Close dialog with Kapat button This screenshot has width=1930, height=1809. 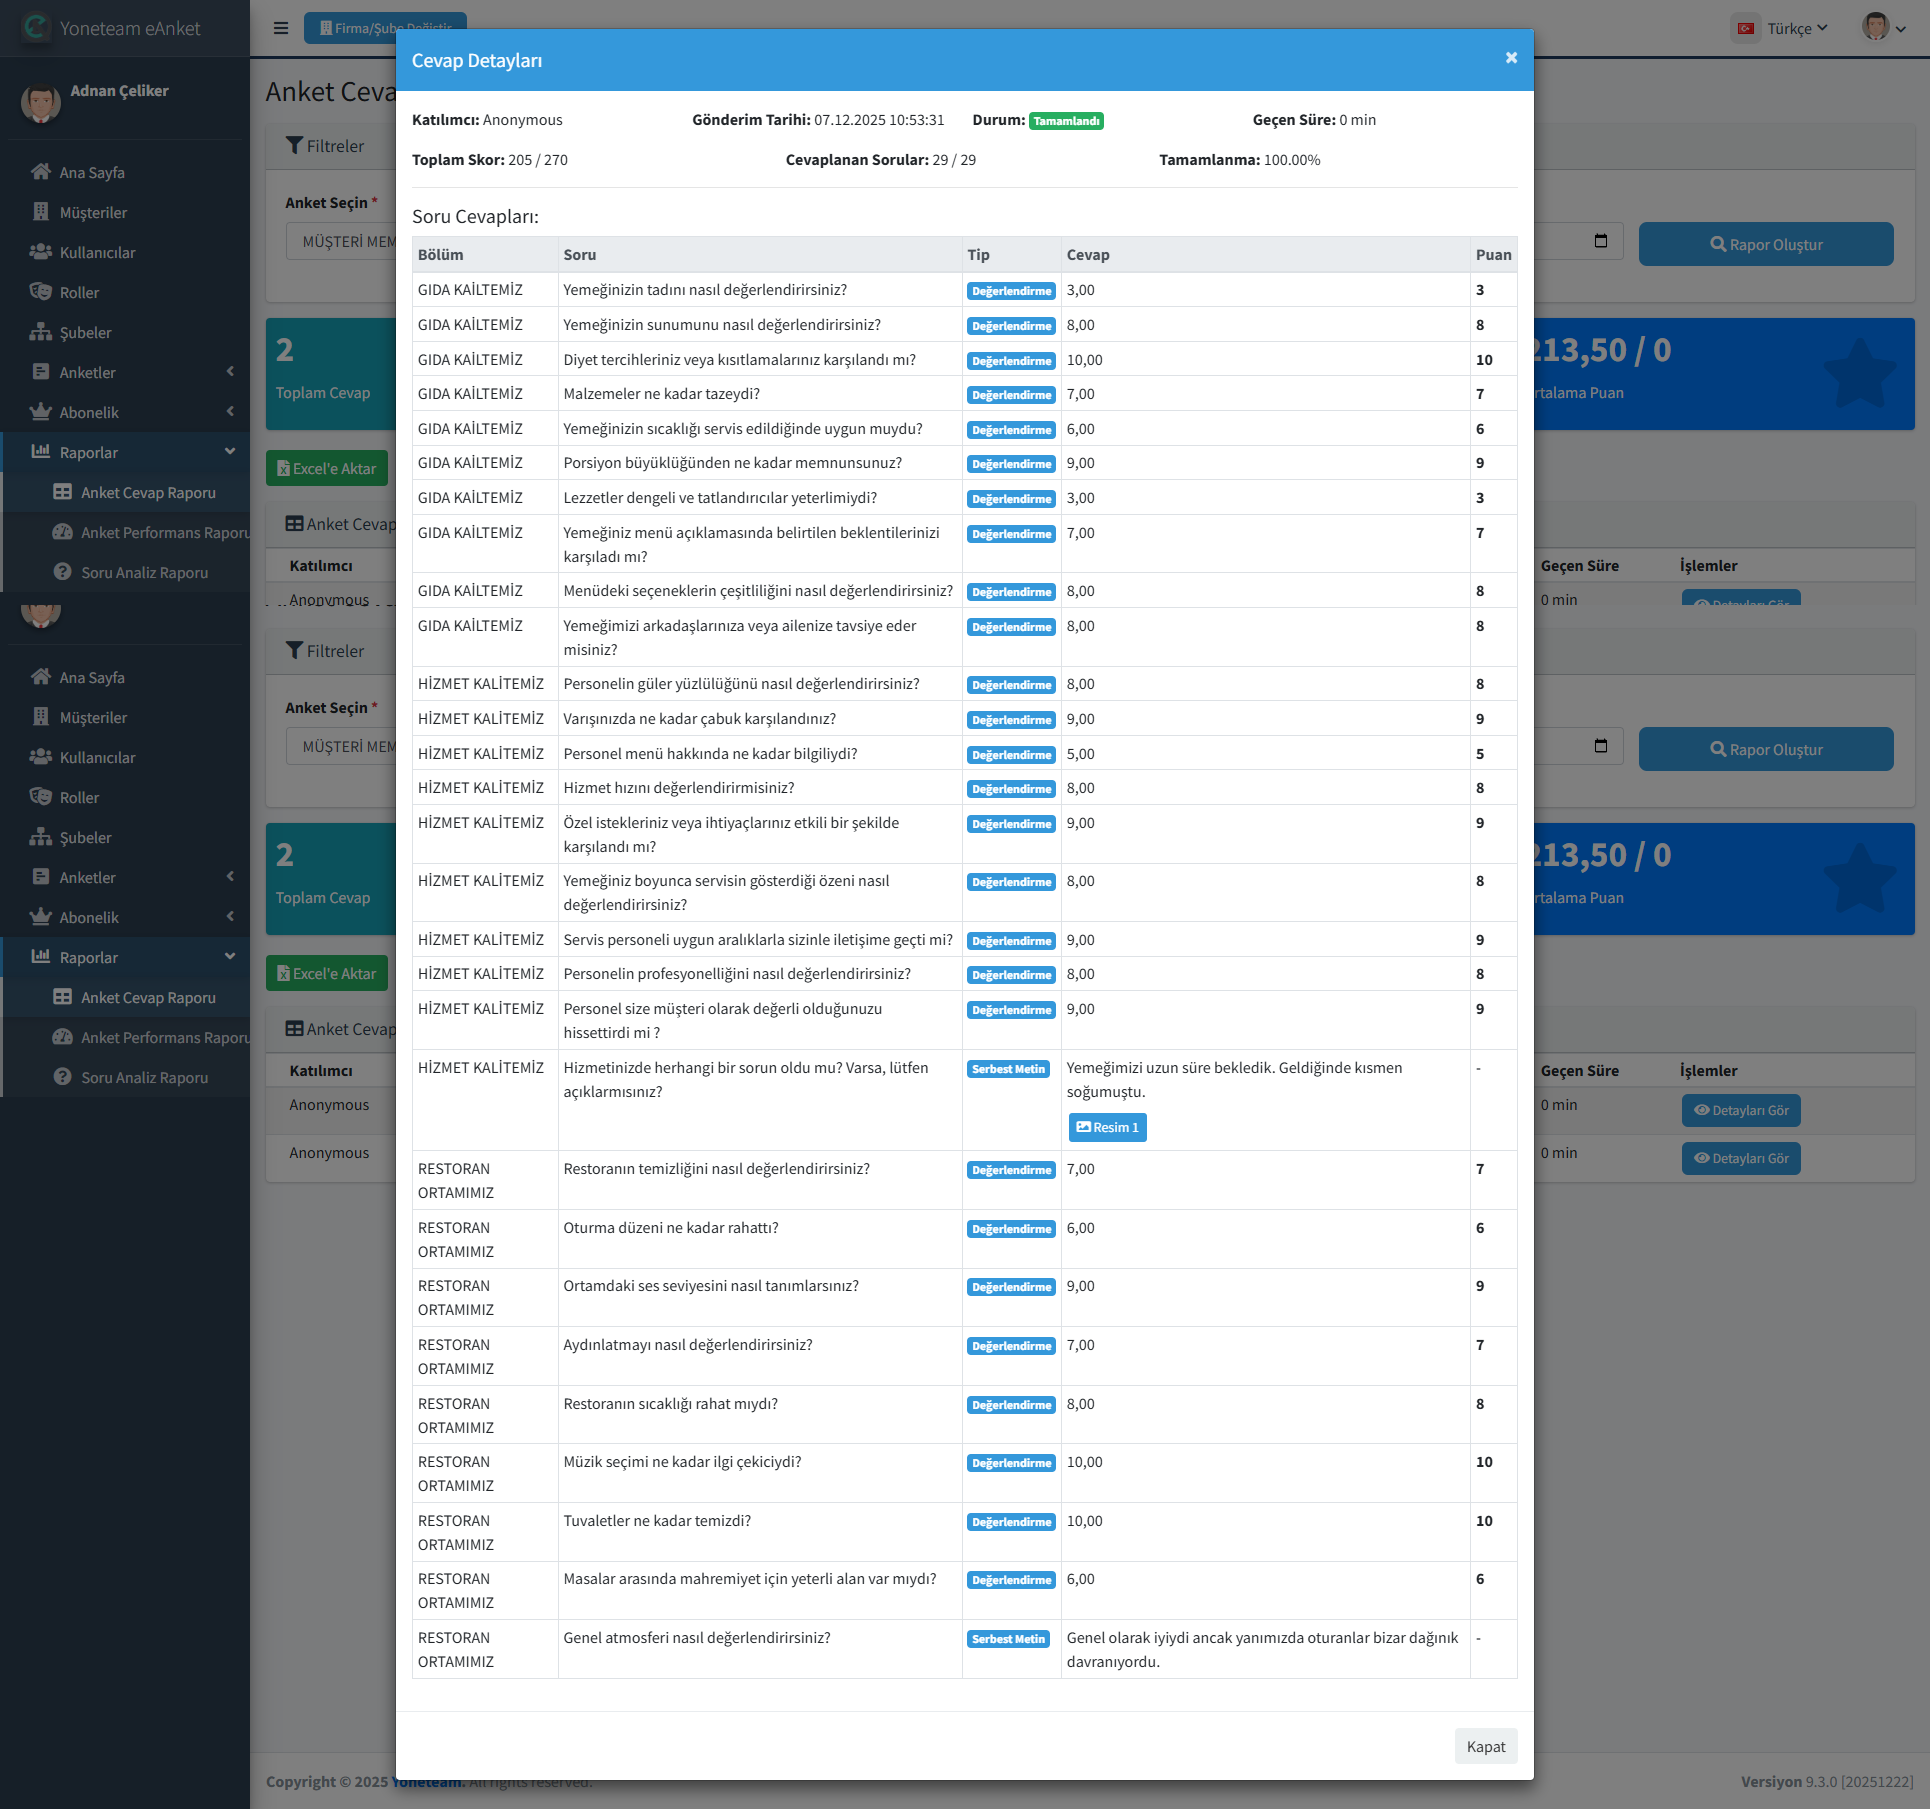[x=1485, y=1746]
